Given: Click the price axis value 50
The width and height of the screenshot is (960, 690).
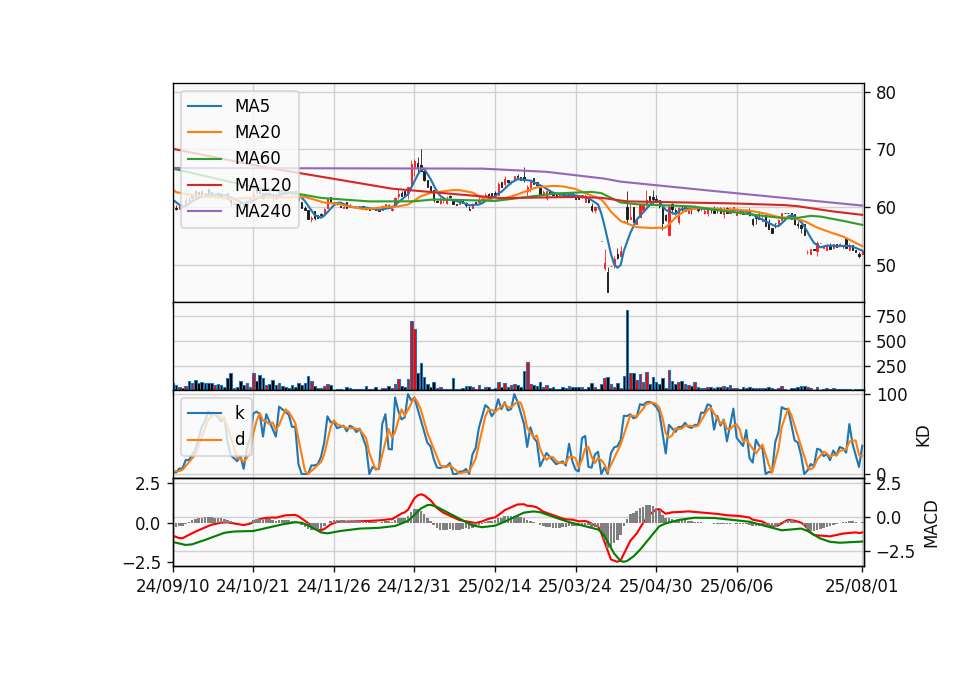Looking at the screenshot, I should [x=885, y=266].
